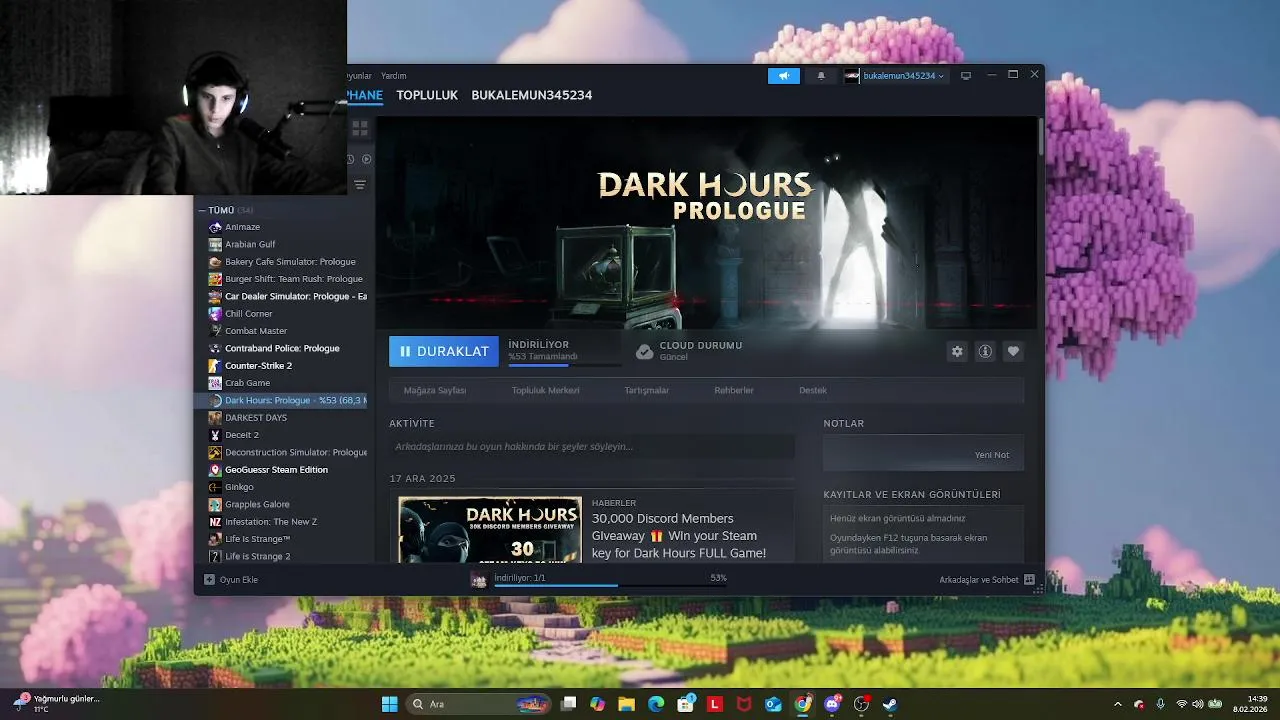The image size is (1280, 720).
Task: Open the Mağaza Sayfası tab
Action: coord(435,390)
